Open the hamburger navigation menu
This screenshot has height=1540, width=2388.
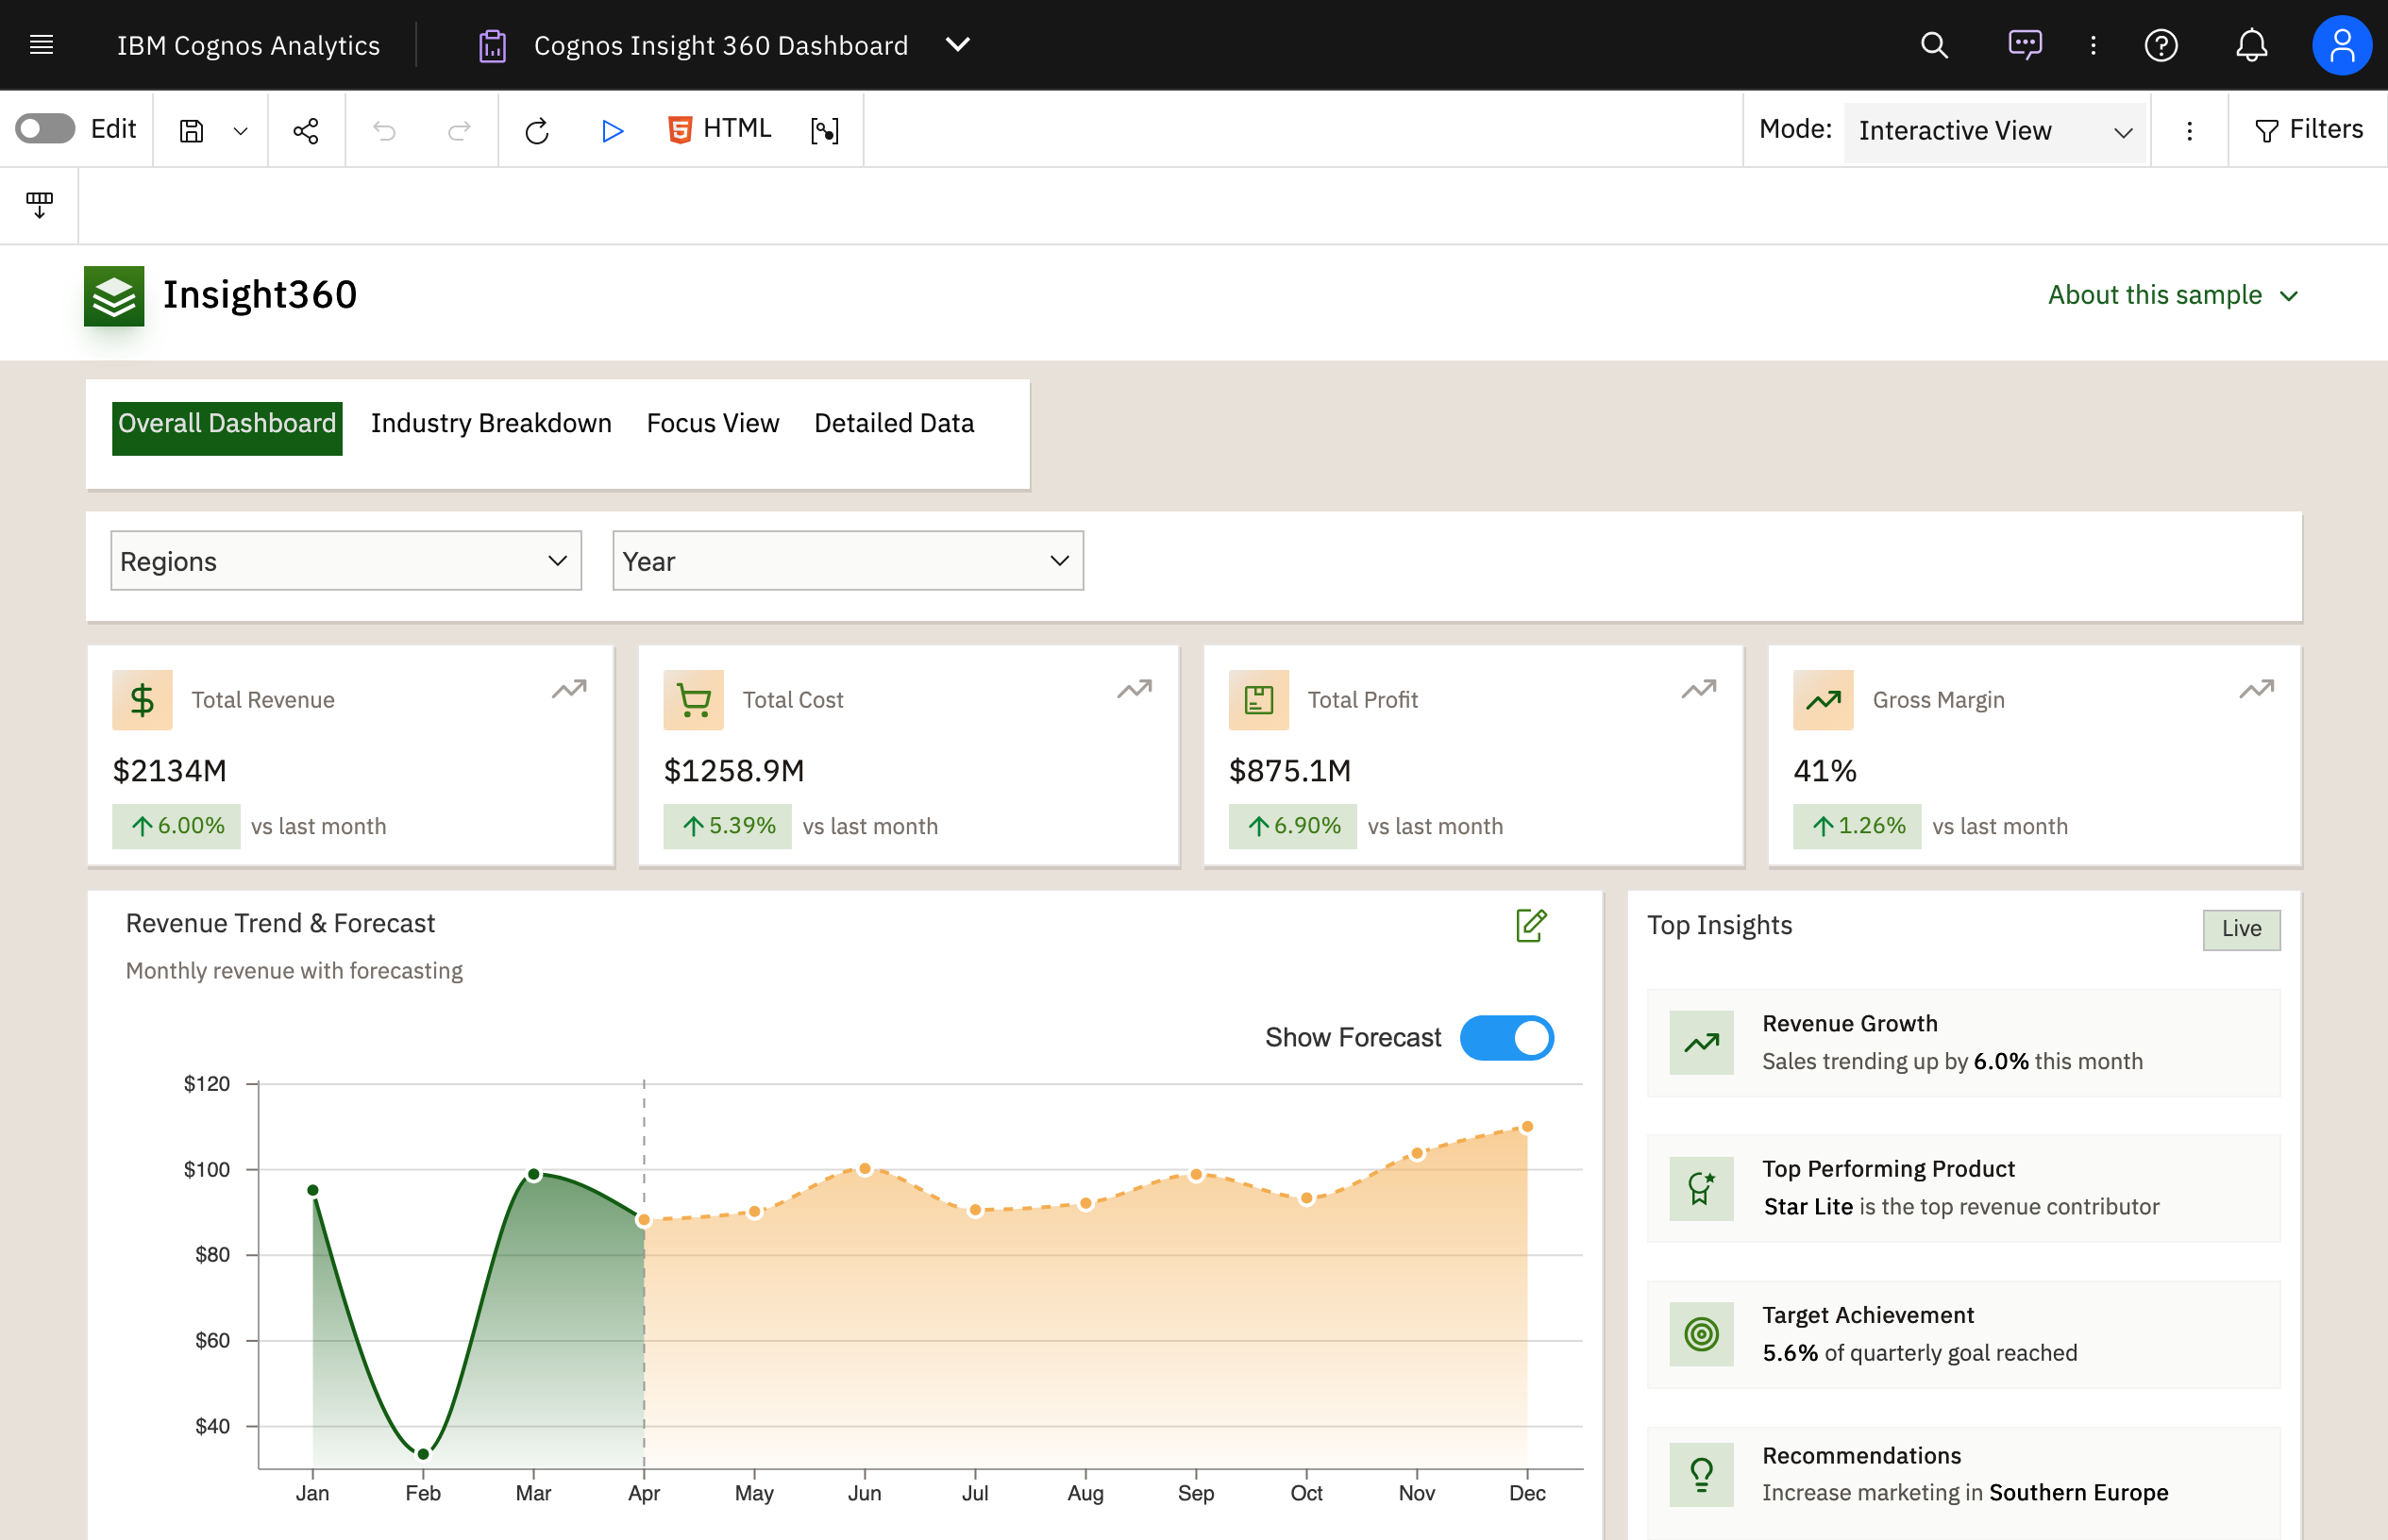[41, 45]
